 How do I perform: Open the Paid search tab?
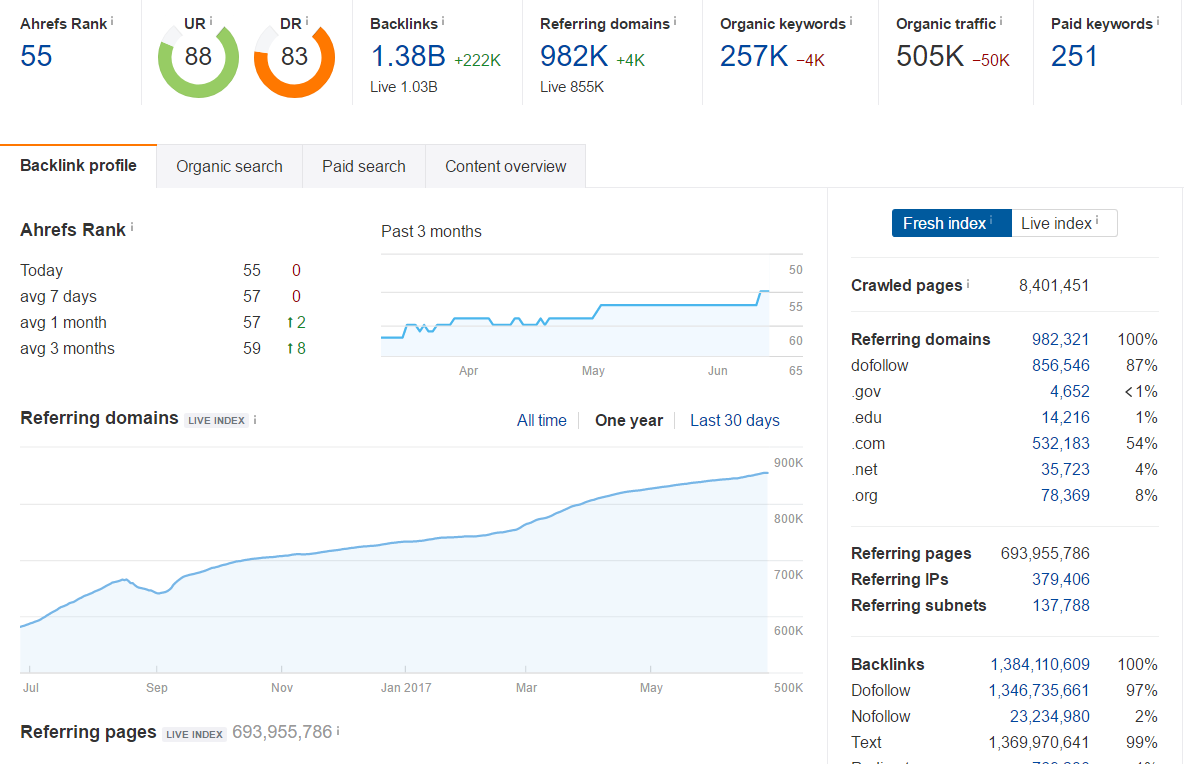pyautogui.click(x=364, y=167)
